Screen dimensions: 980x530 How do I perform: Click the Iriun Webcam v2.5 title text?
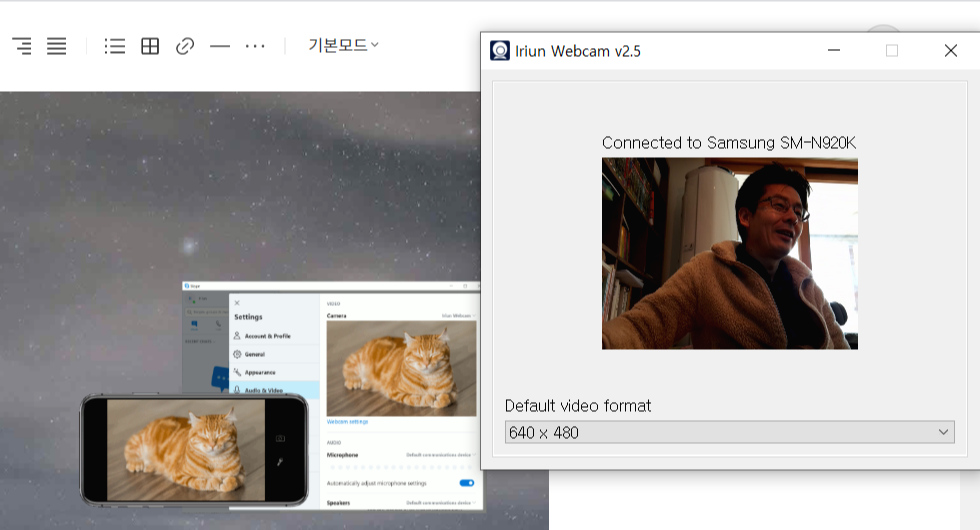click(578, 51)
